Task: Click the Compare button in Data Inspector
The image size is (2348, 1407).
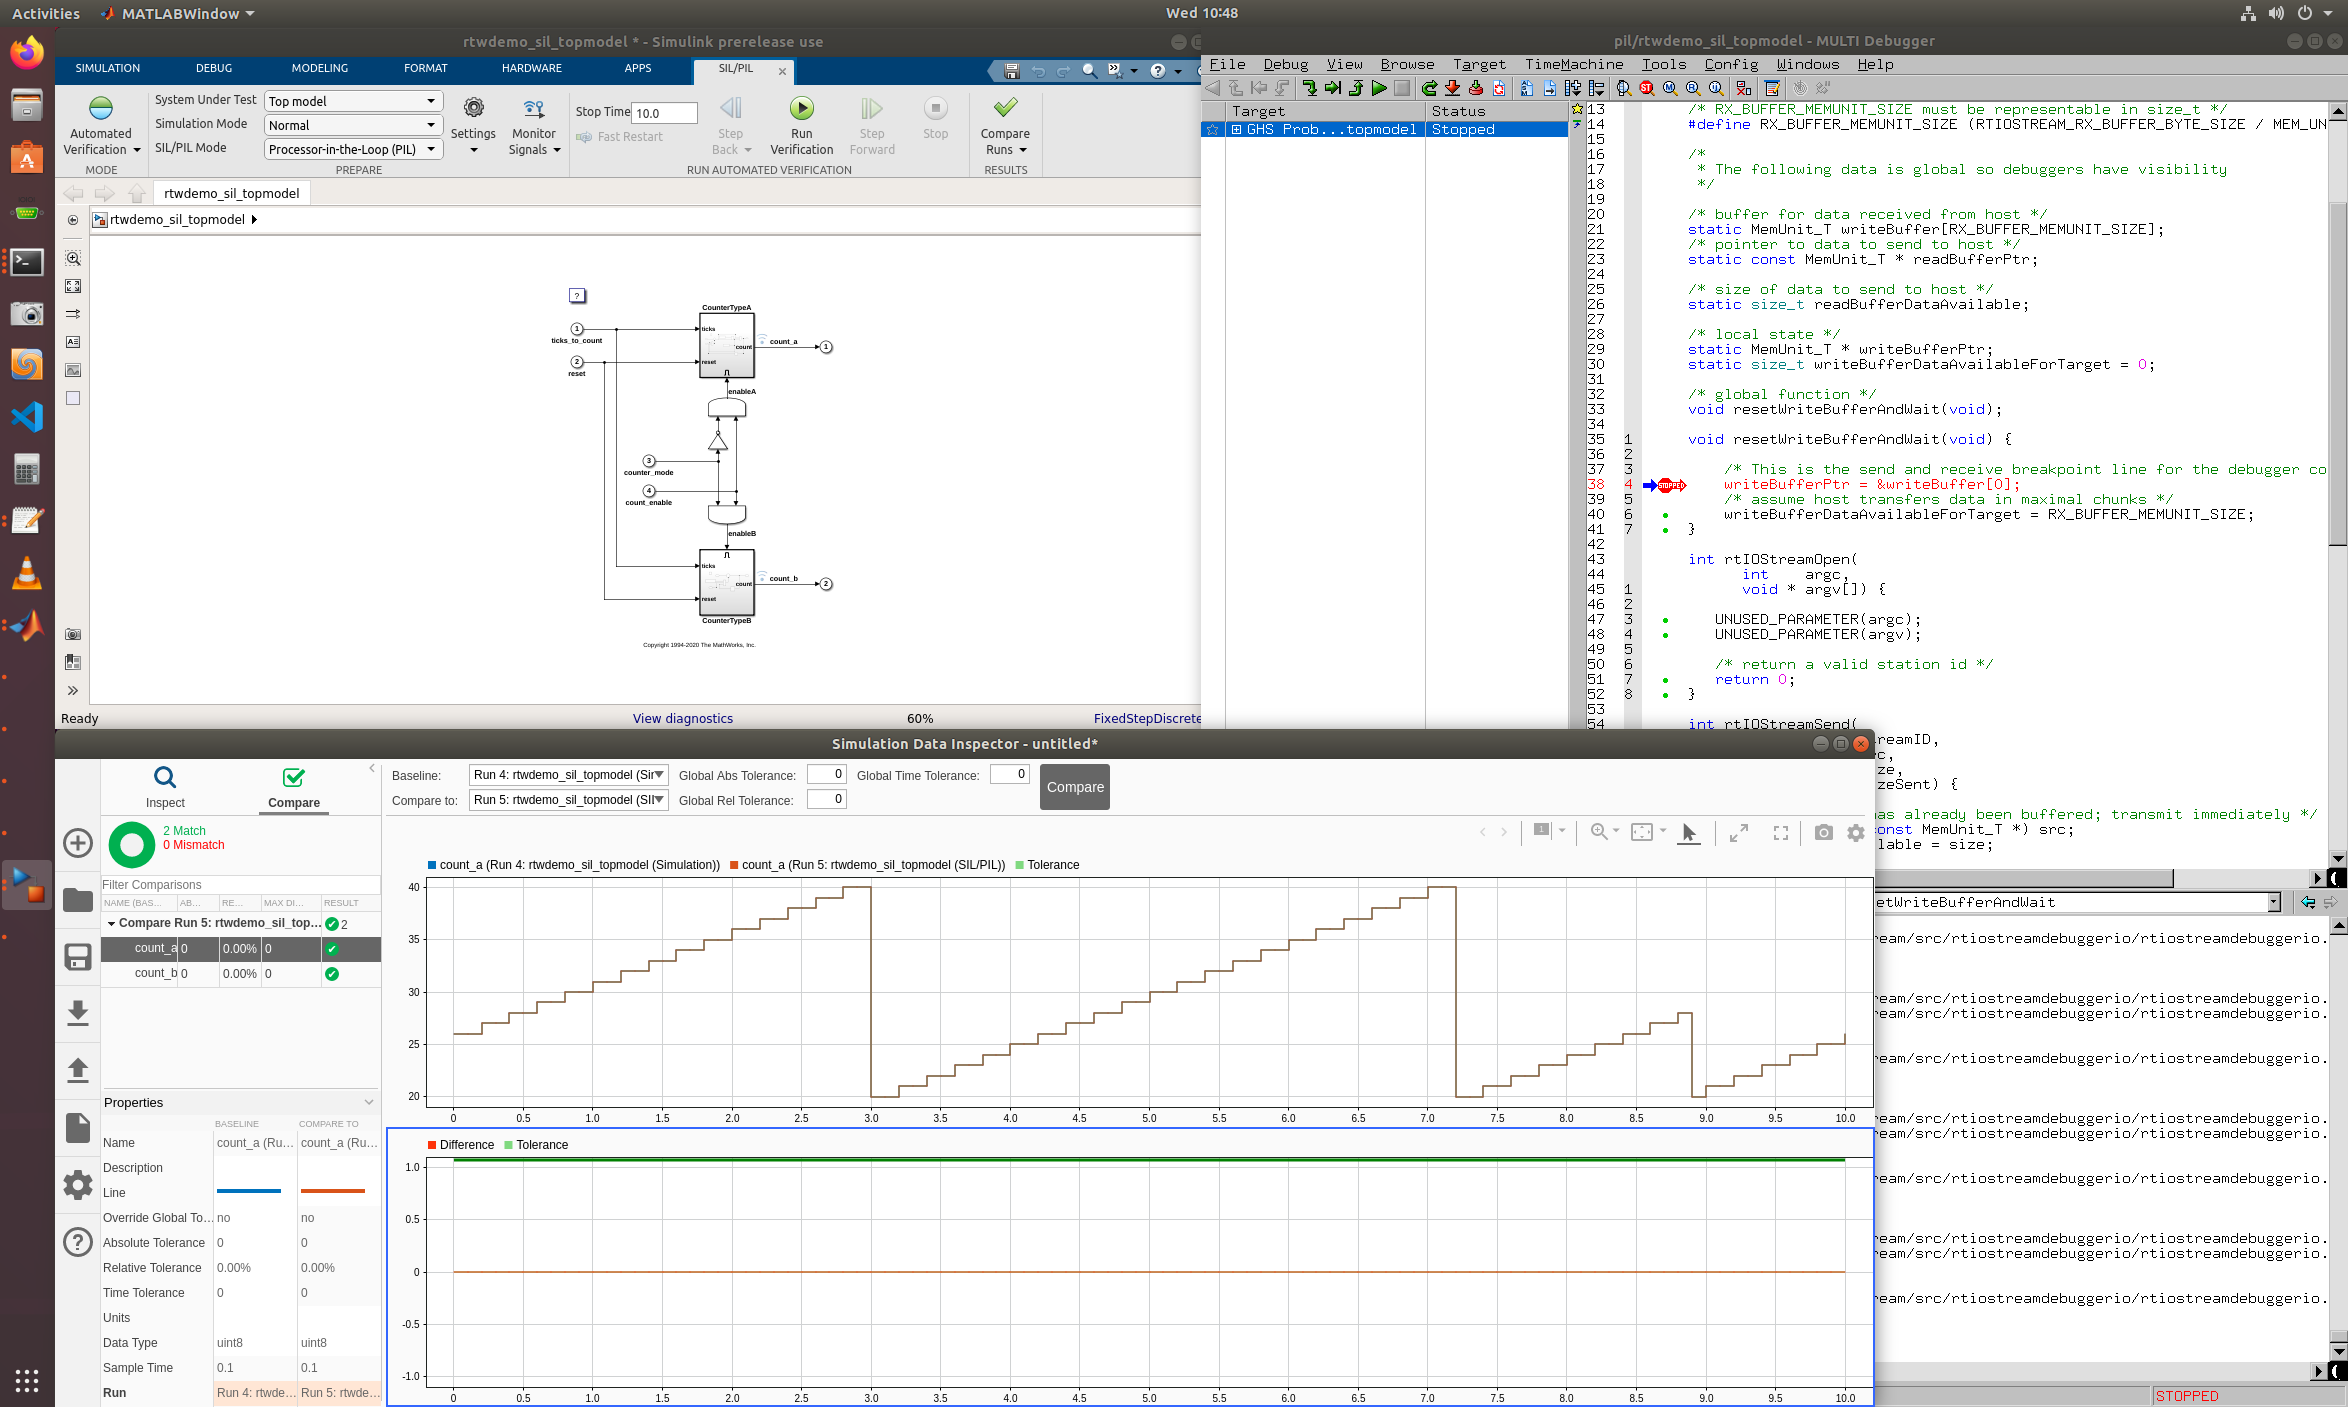Action: coord(1075,787)
